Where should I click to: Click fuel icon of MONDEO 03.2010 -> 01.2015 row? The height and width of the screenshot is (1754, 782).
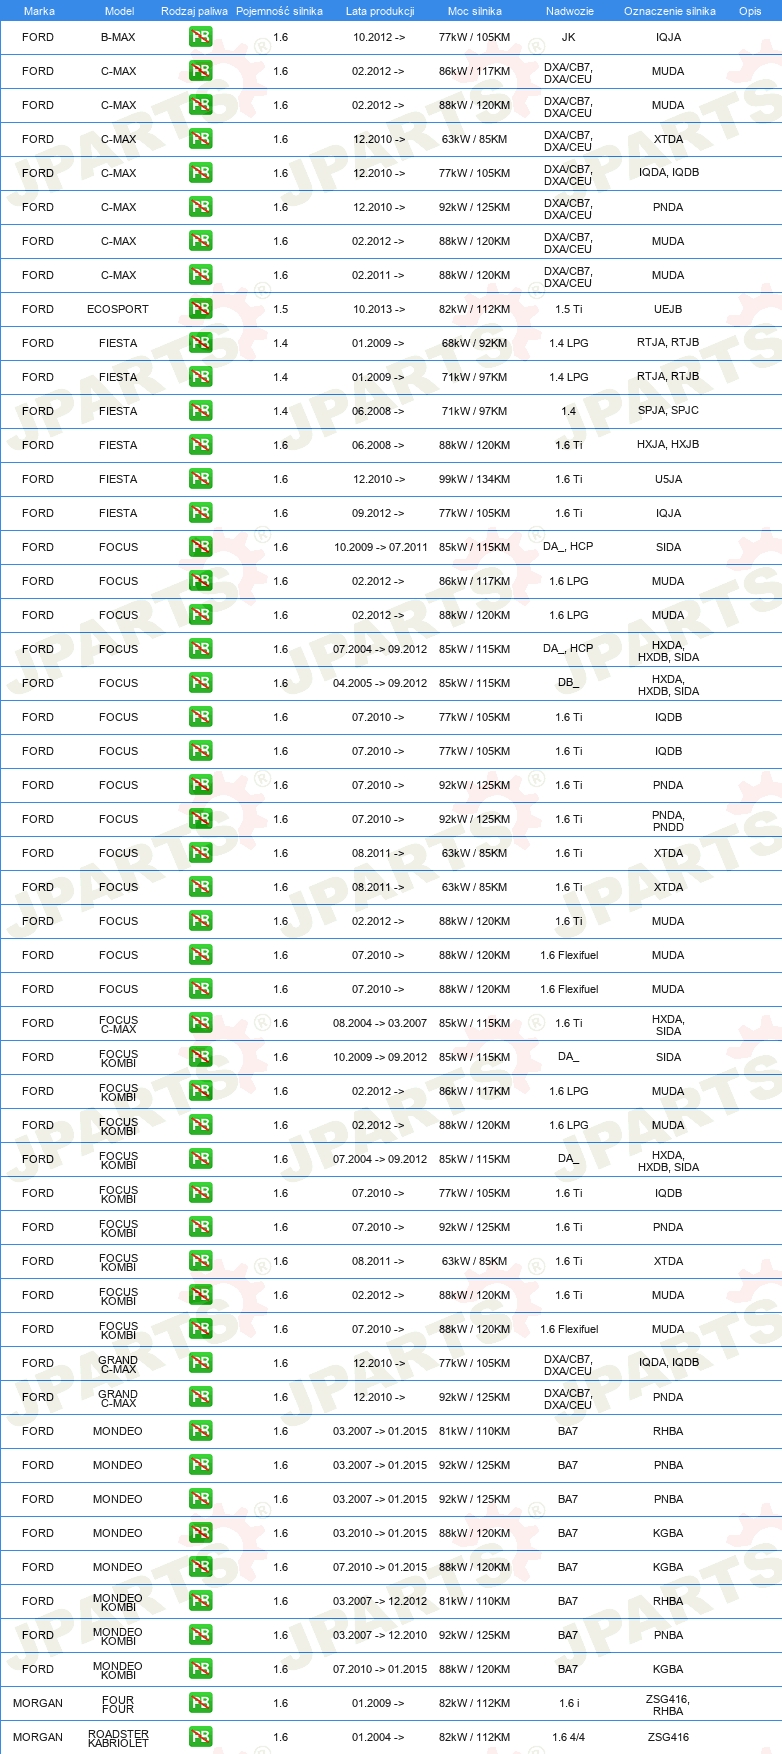tap(200, 1534)
